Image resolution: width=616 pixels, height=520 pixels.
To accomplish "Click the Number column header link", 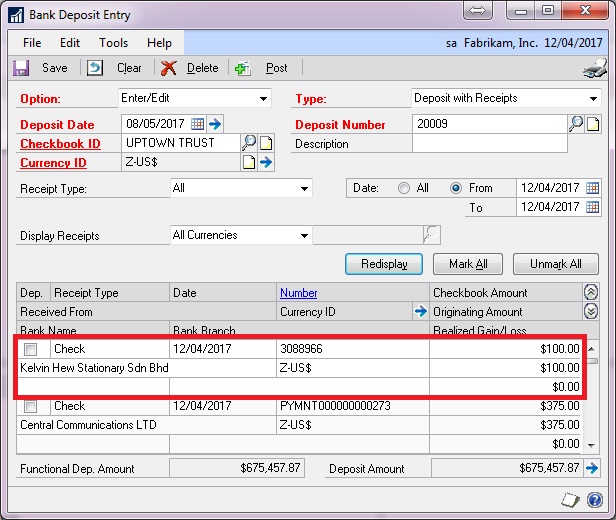I will click(x=299, y=293).
